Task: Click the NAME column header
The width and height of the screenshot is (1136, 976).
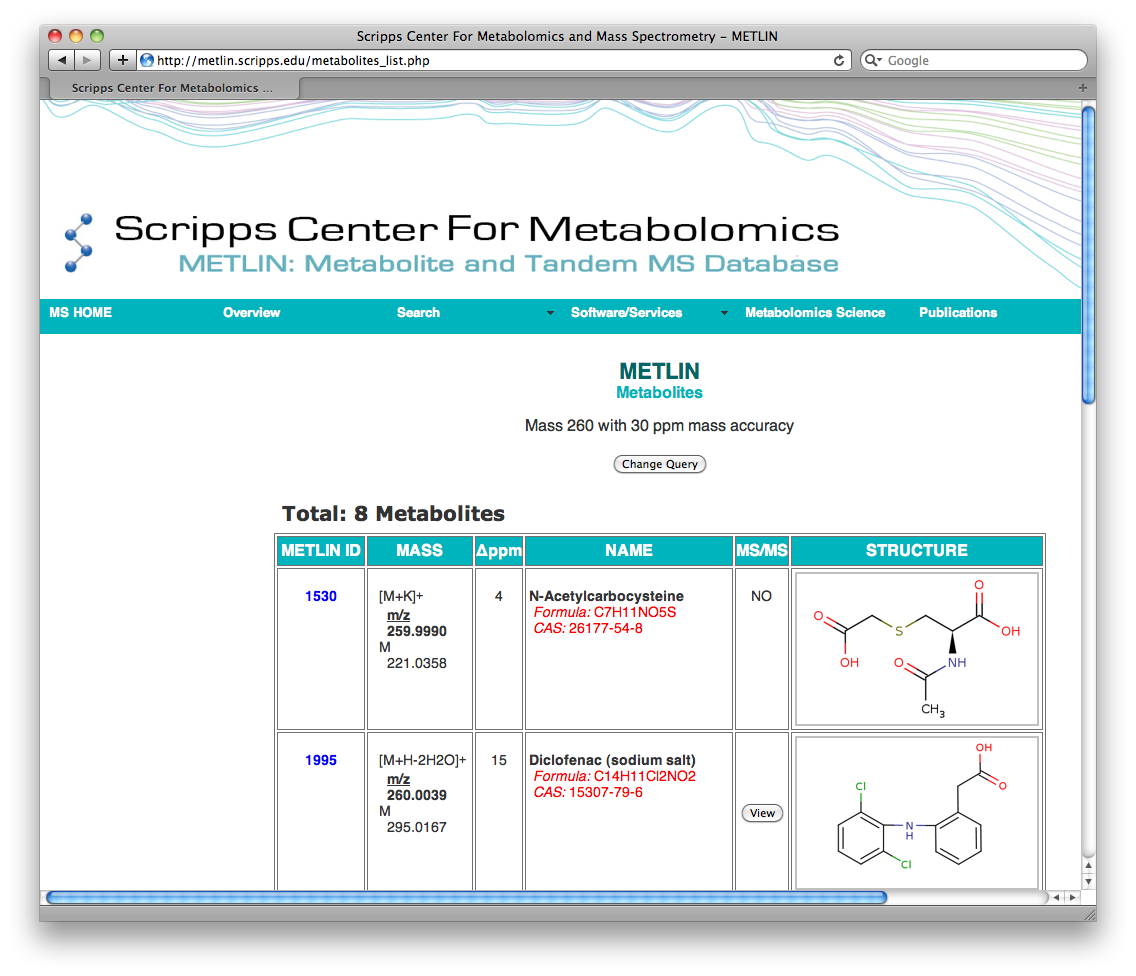Action: tap(629, 551)
